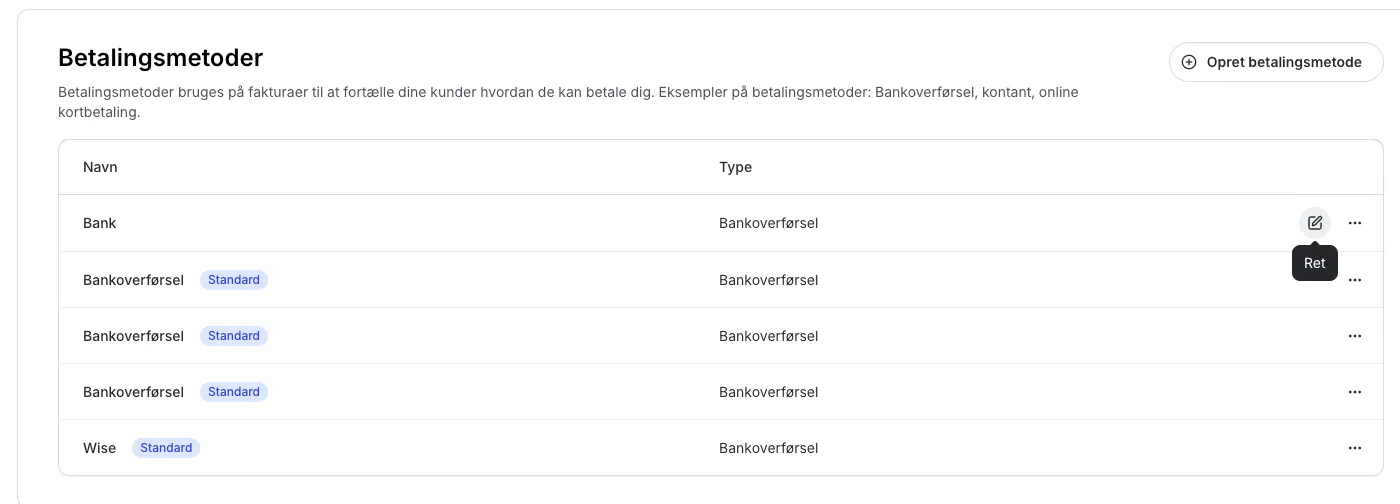
Task: Click the edit pencil icon in Bank row
Action: click(x=1314, y=223)
